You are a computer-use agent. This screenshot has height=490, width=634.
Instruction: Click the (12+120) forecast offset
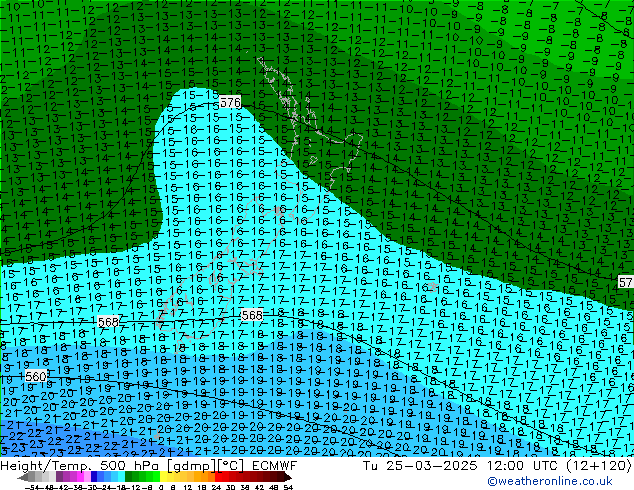[596, 465]
